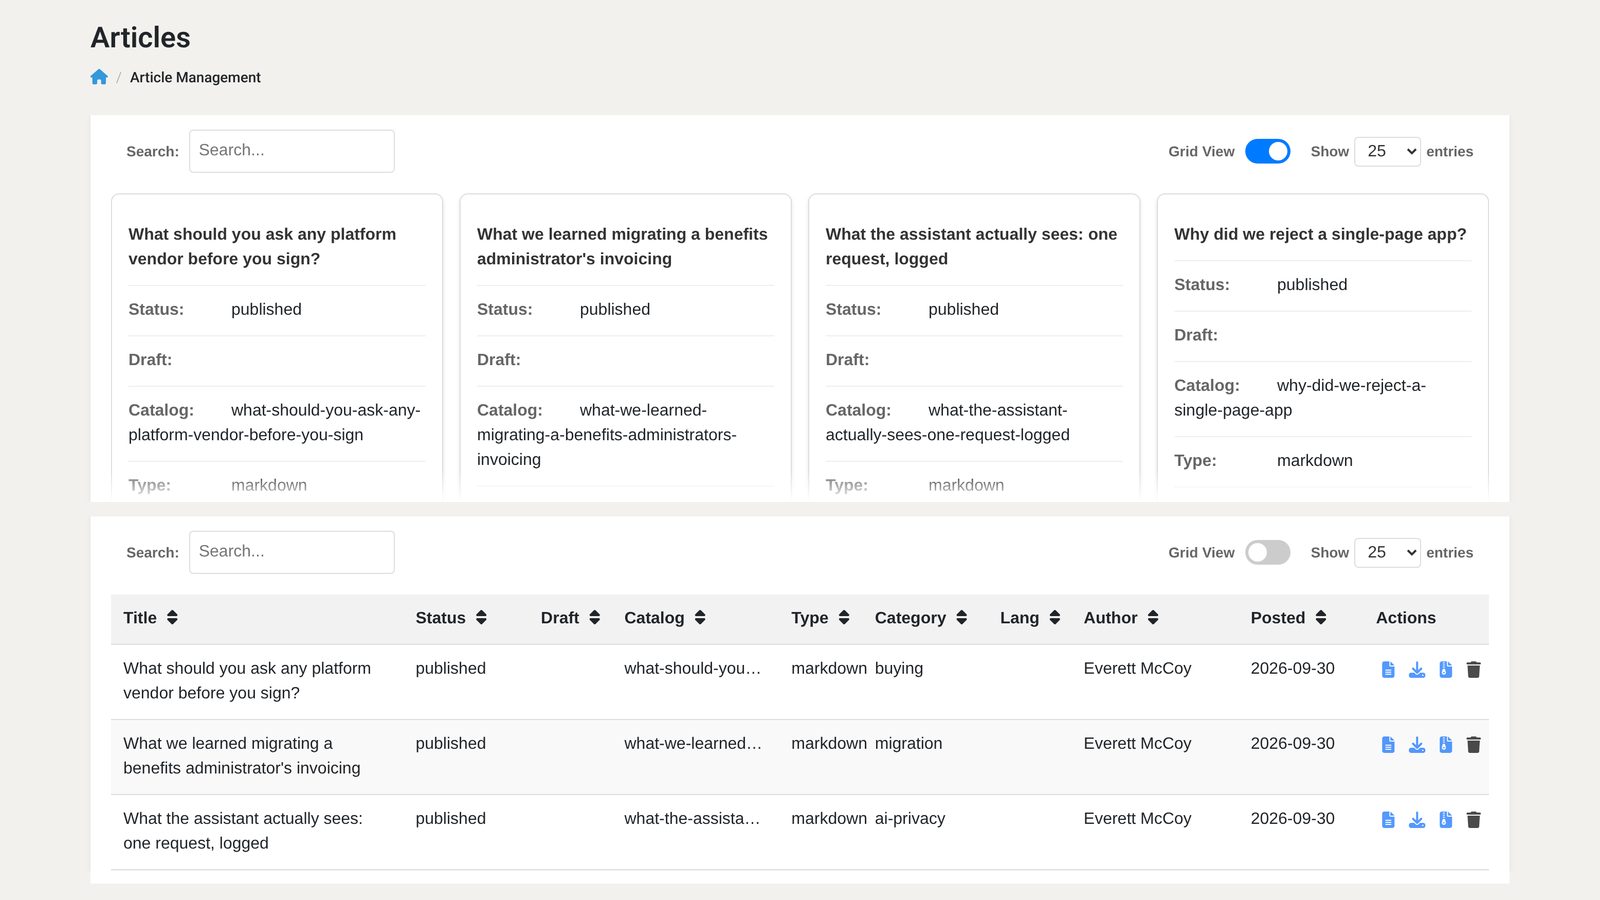Sort table by Title column arrows
Image resolution: width=1600 pixels, height=900 pixels.
pyautogui.click(x=172, y=618)
